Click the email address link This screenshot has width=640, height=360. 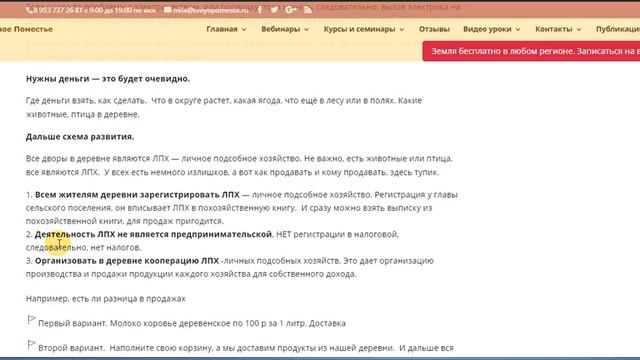(210, 10)
